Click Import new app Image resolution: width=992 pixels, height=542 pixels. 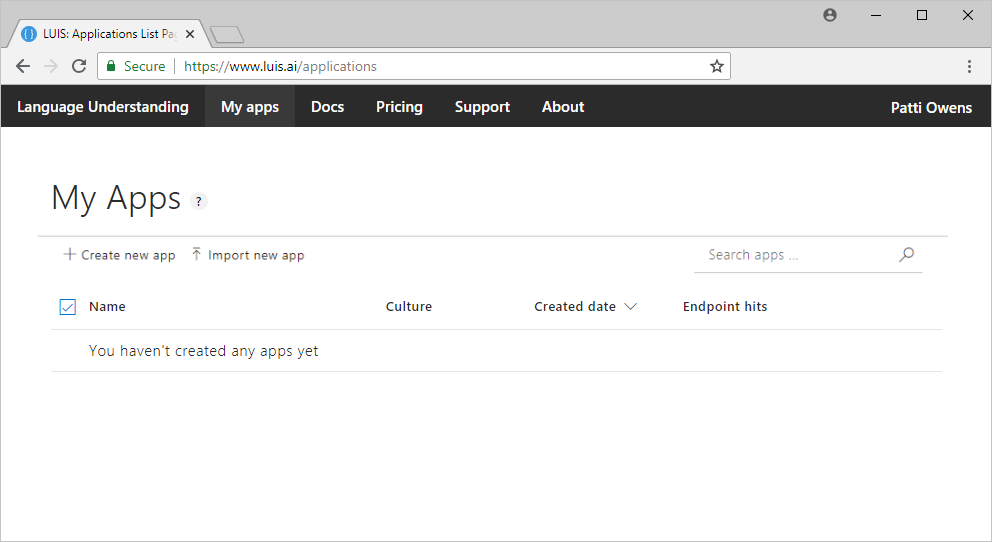point(247,255)
